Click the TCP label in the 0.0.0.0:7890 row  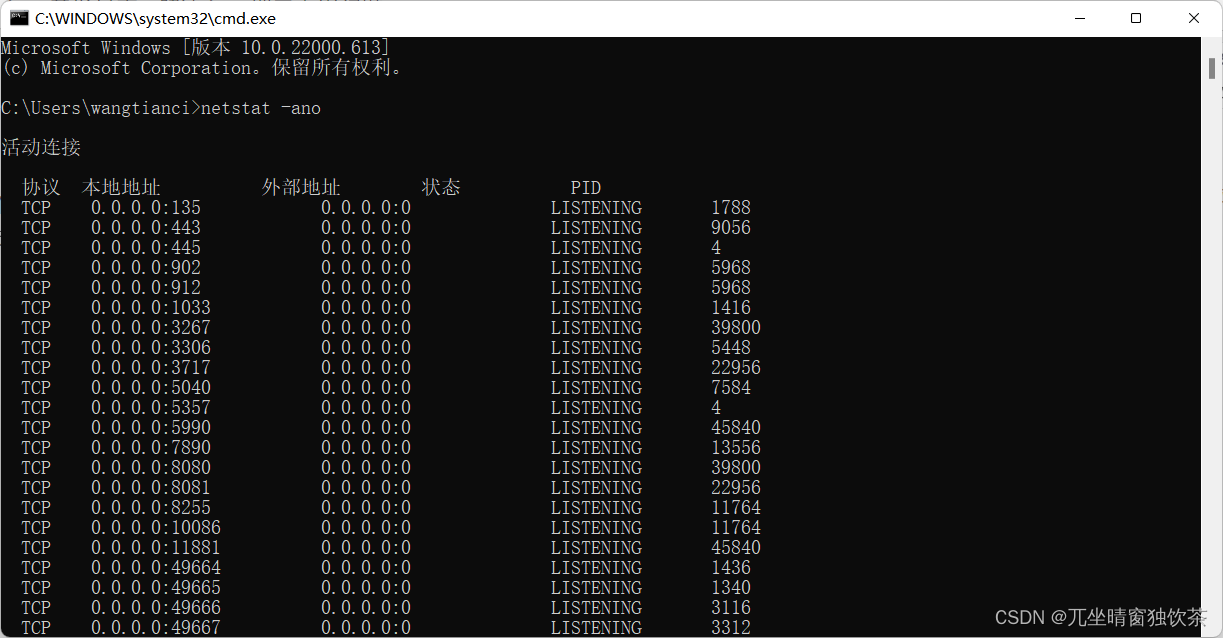coord(36,448)
